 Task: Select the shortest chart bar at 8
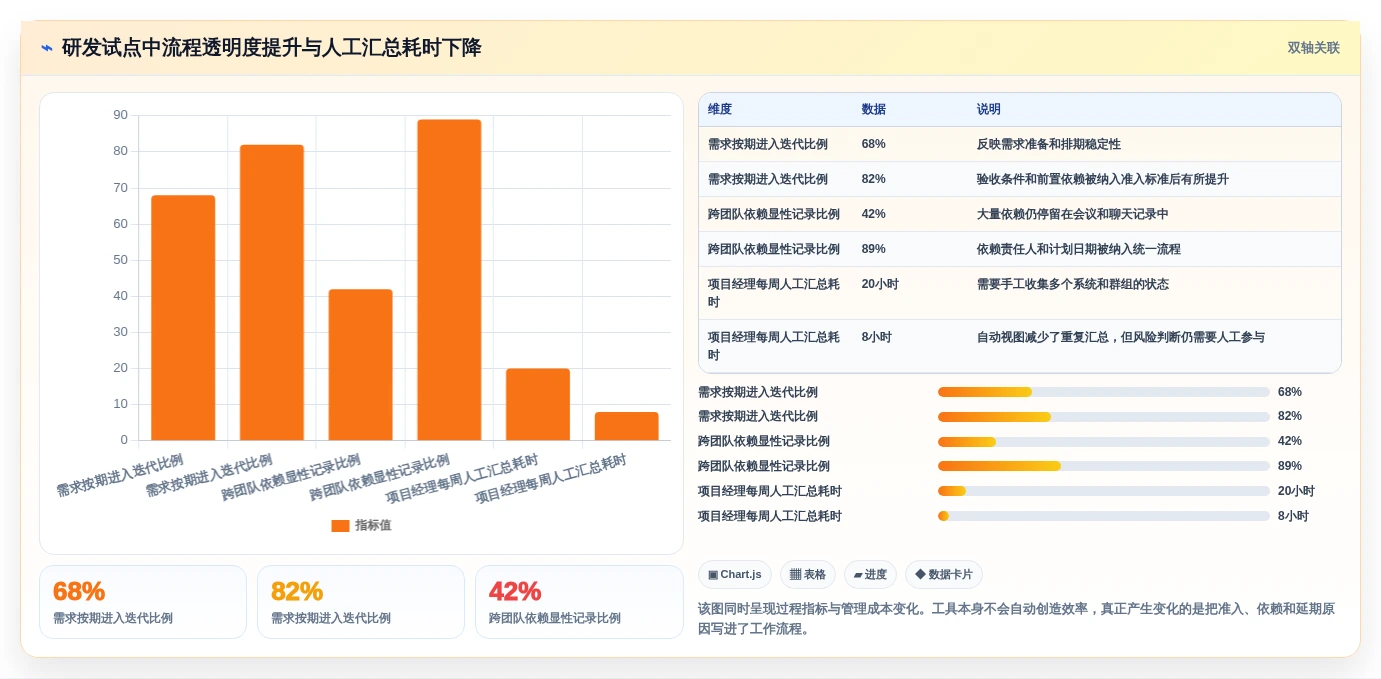tap(626, 426)
